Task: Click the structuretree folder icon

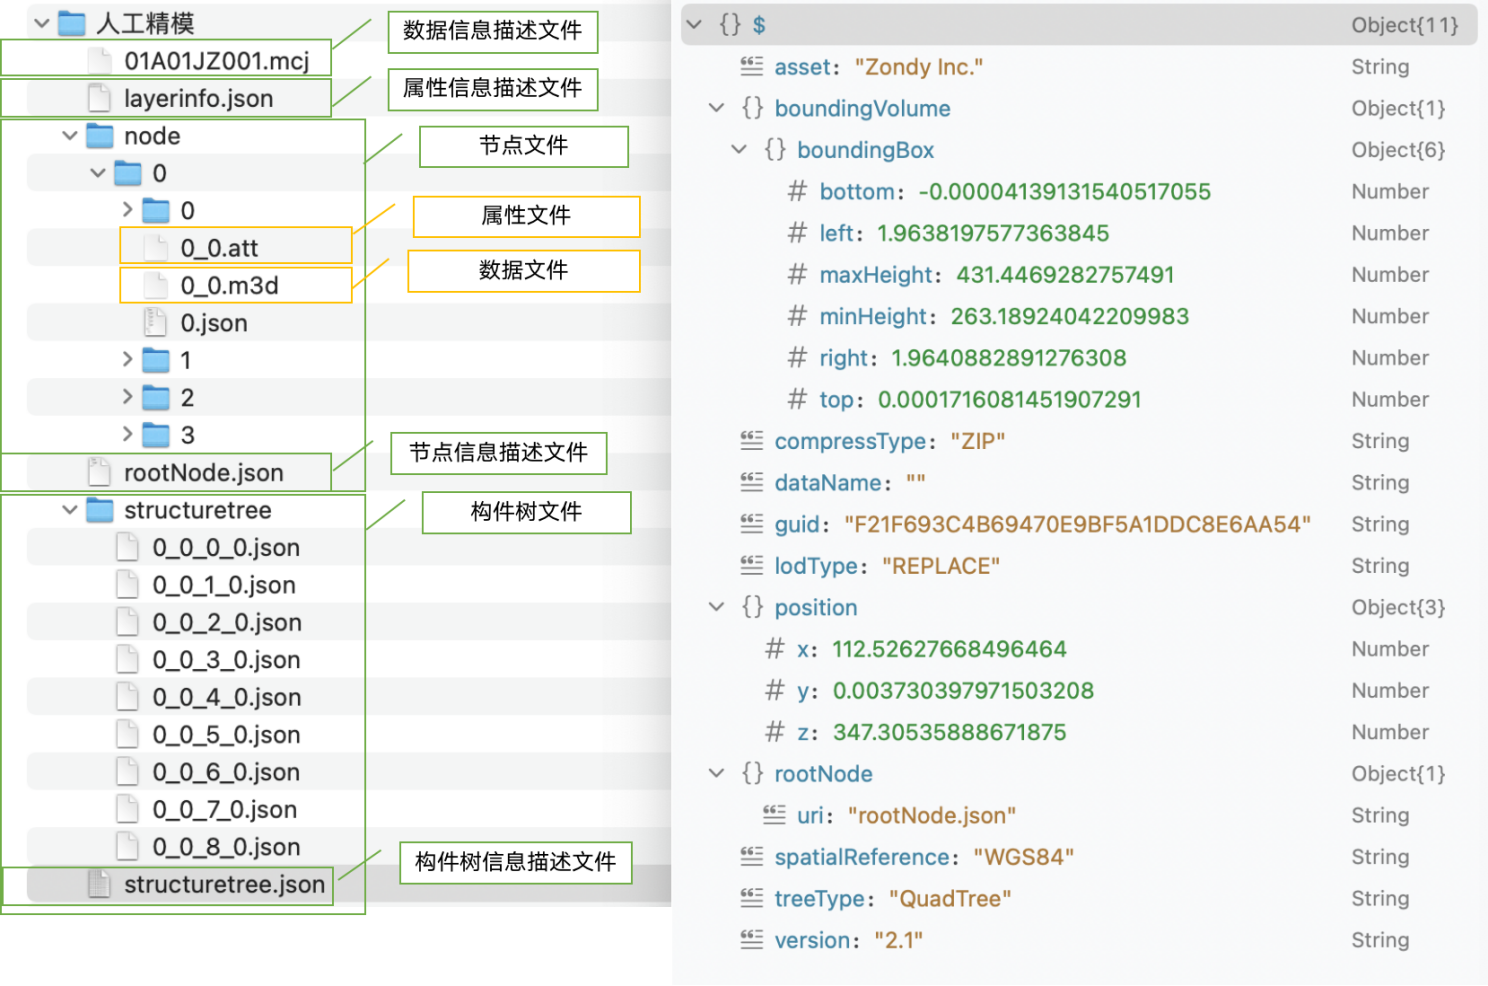Action: click(100, 510)
